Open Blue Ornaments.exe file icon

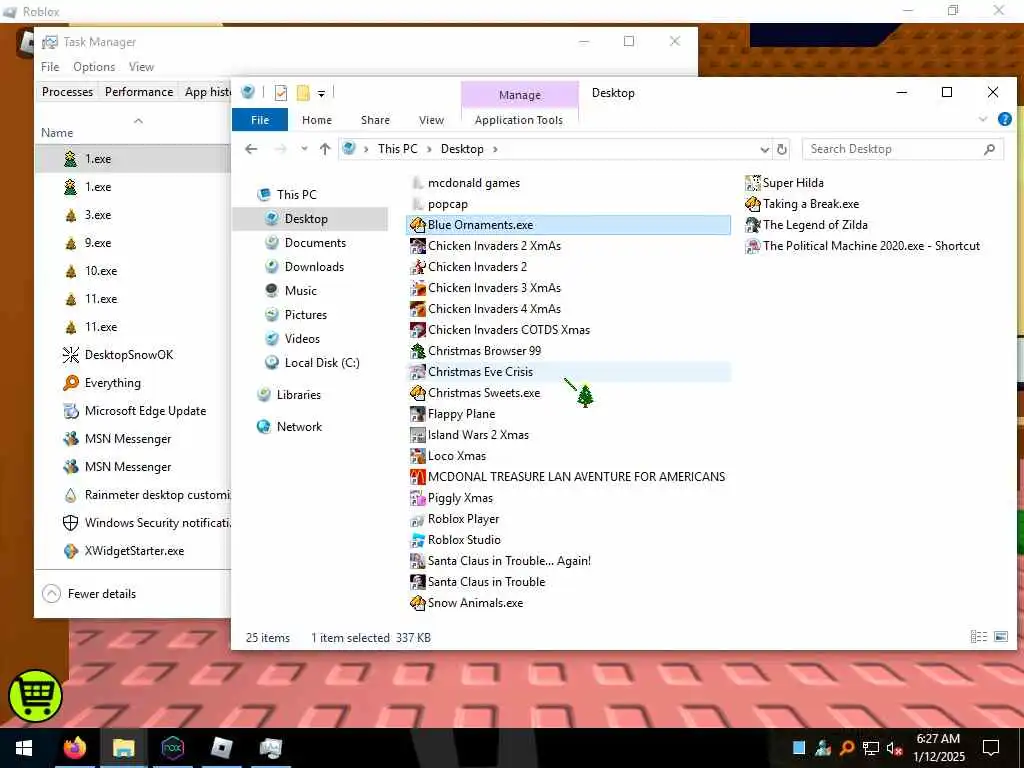click(x=417, y=225)
